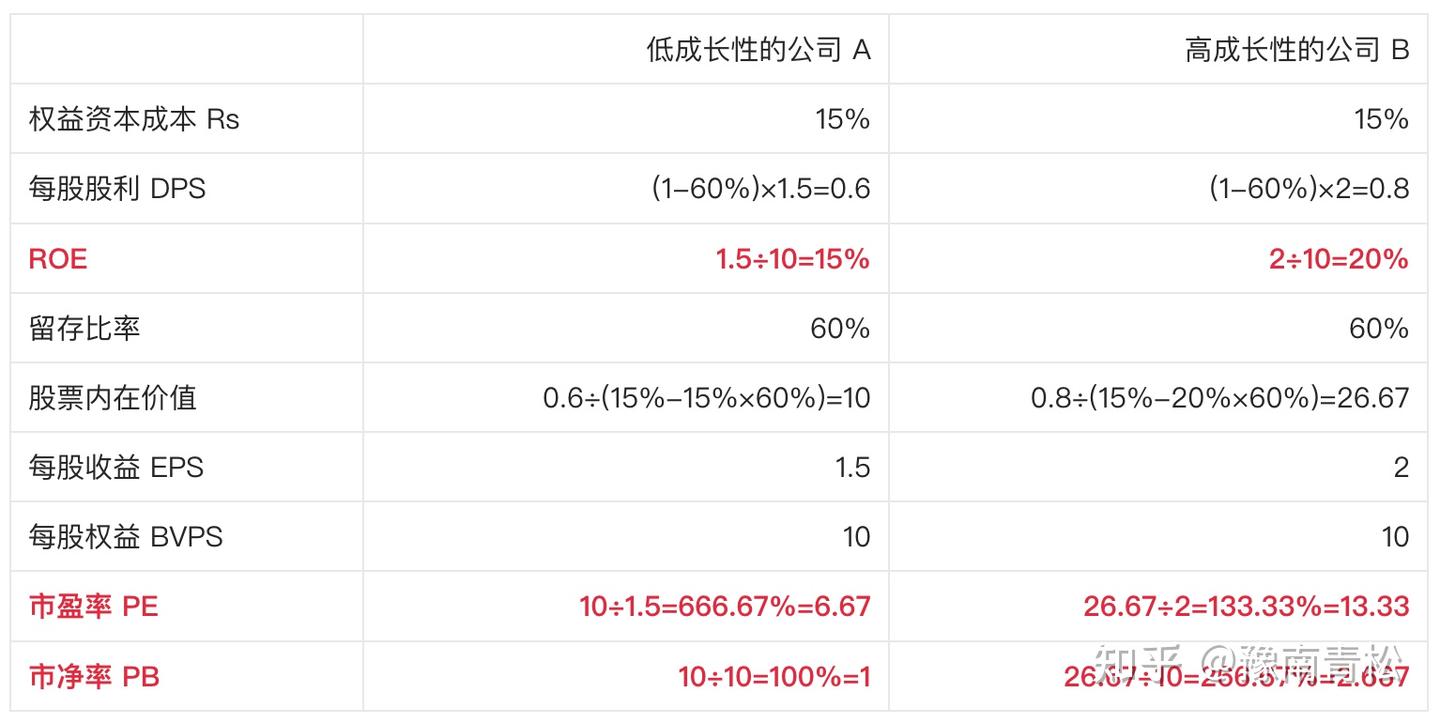This screenshot has height=723, width=1440.
Task: Select the 留存比率 row label
Action: coord(84,328)
